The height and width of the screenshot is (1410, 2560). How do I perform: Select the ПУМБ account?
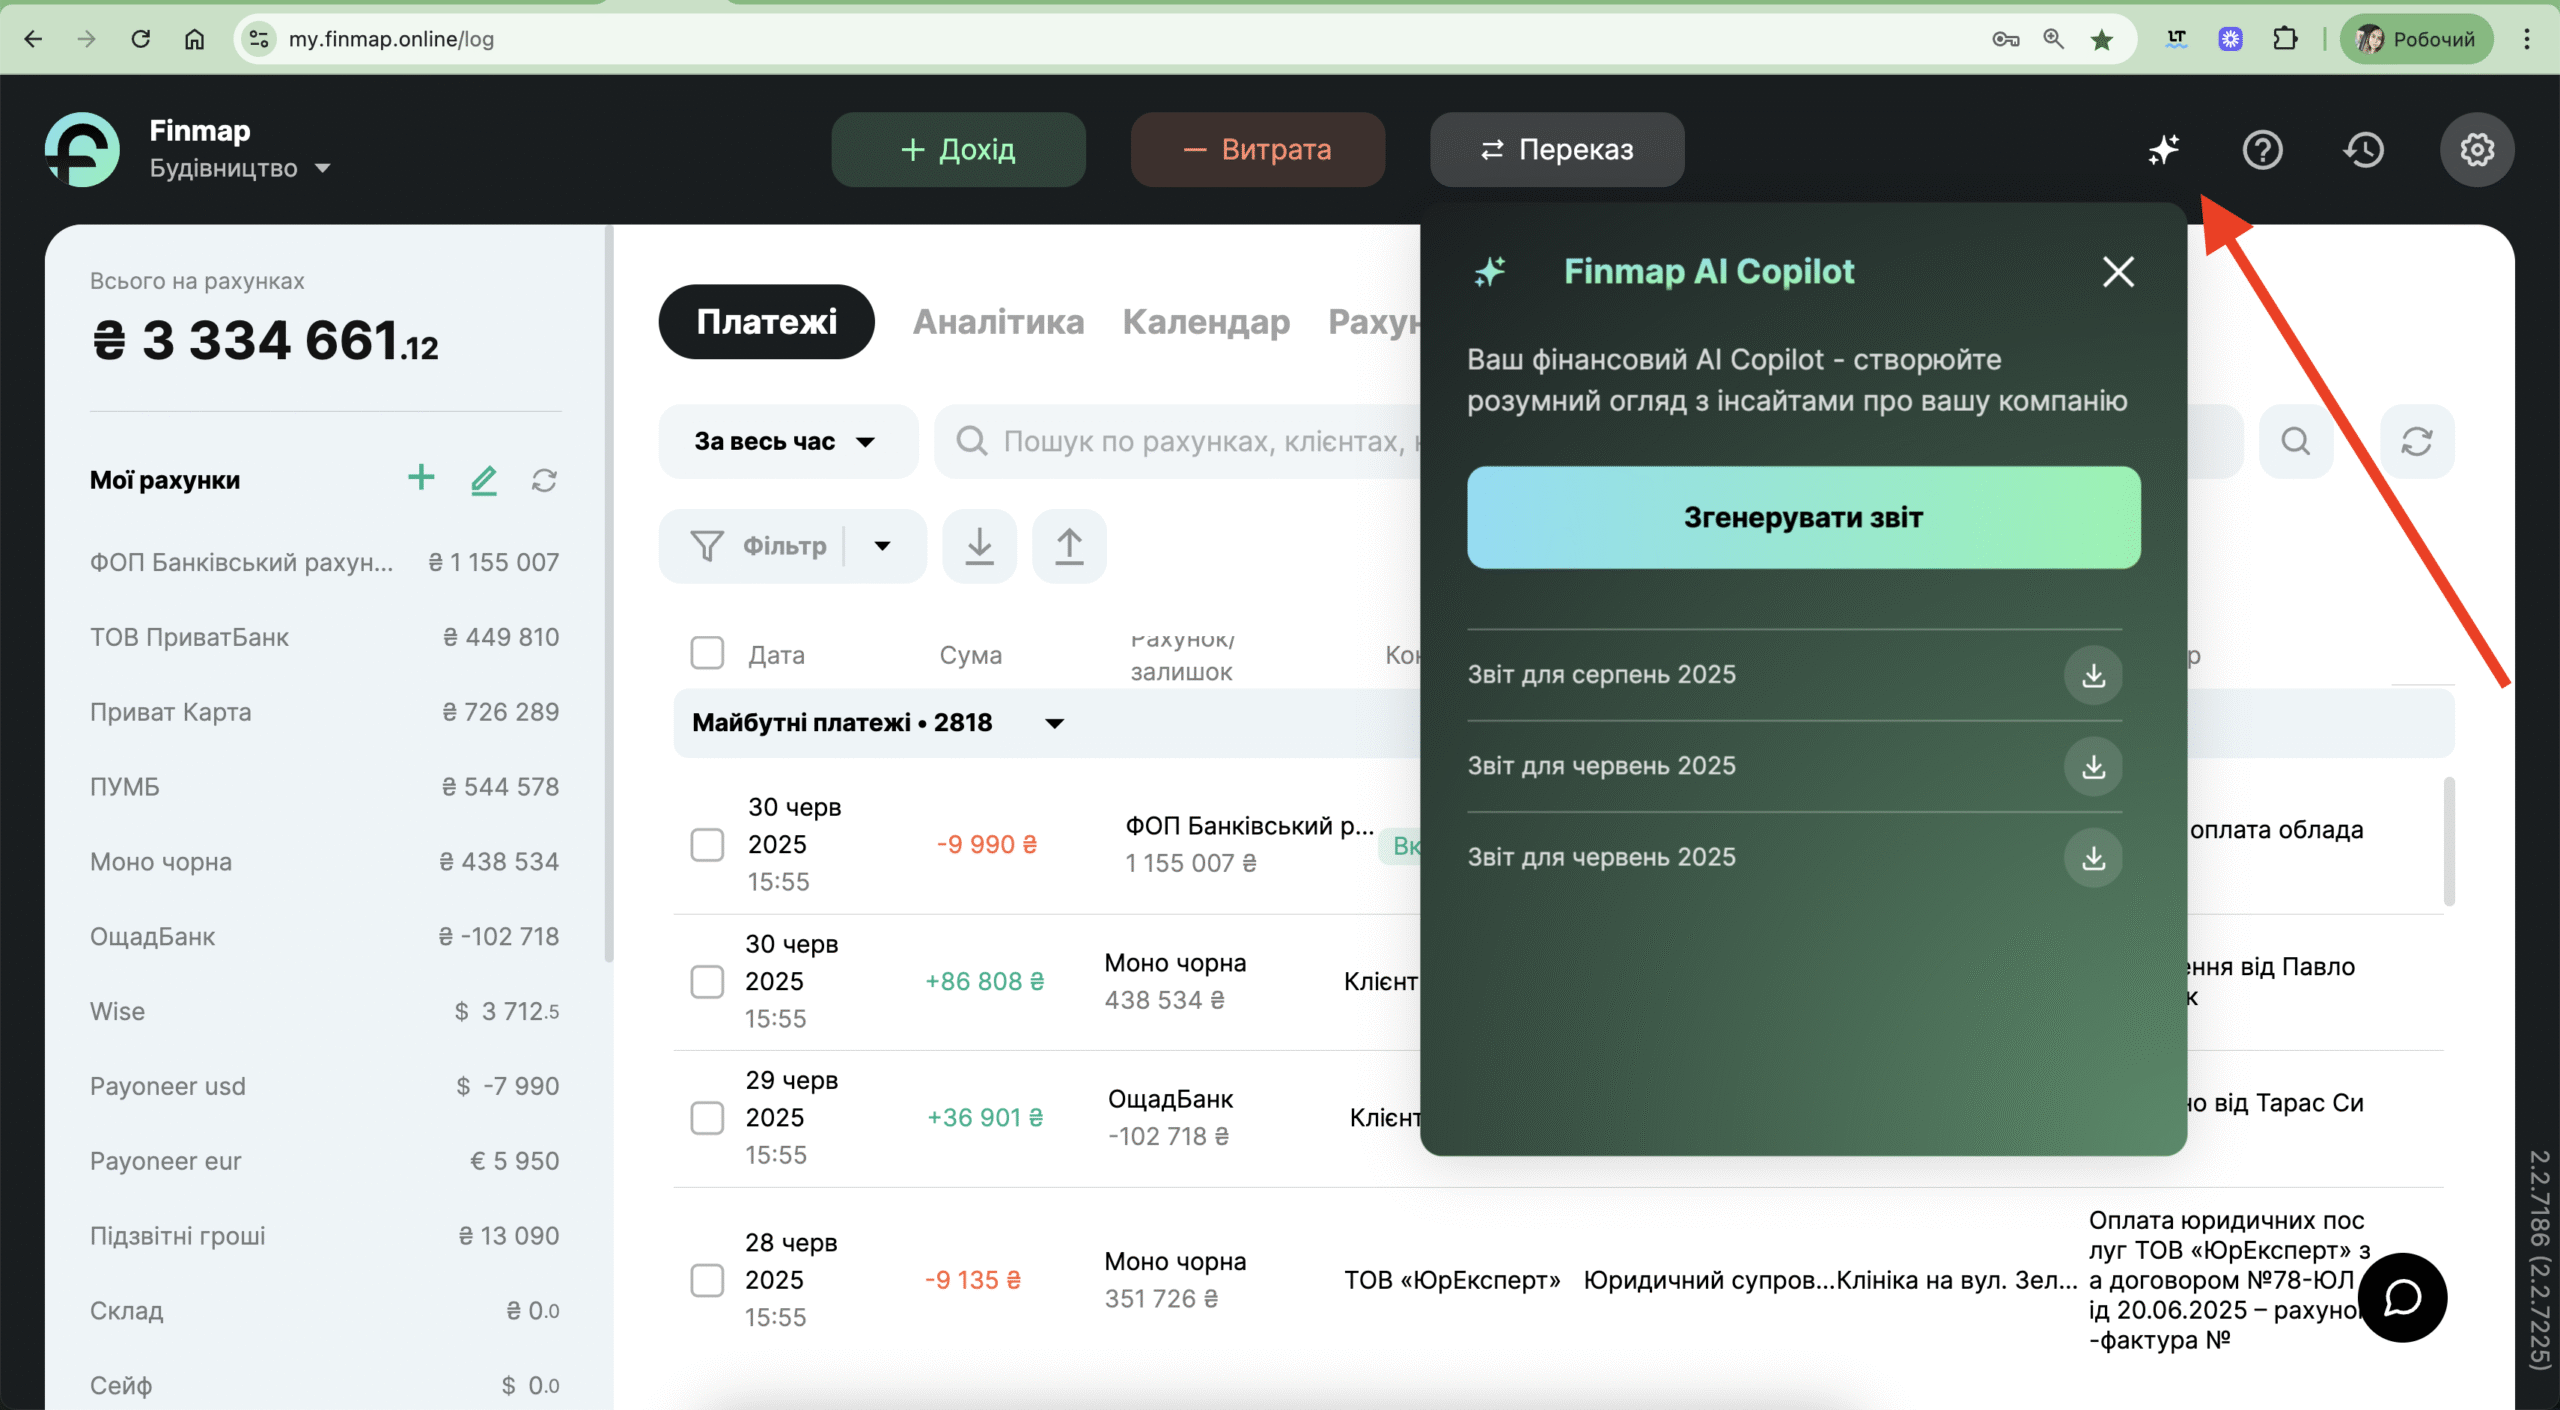[324, 788]
